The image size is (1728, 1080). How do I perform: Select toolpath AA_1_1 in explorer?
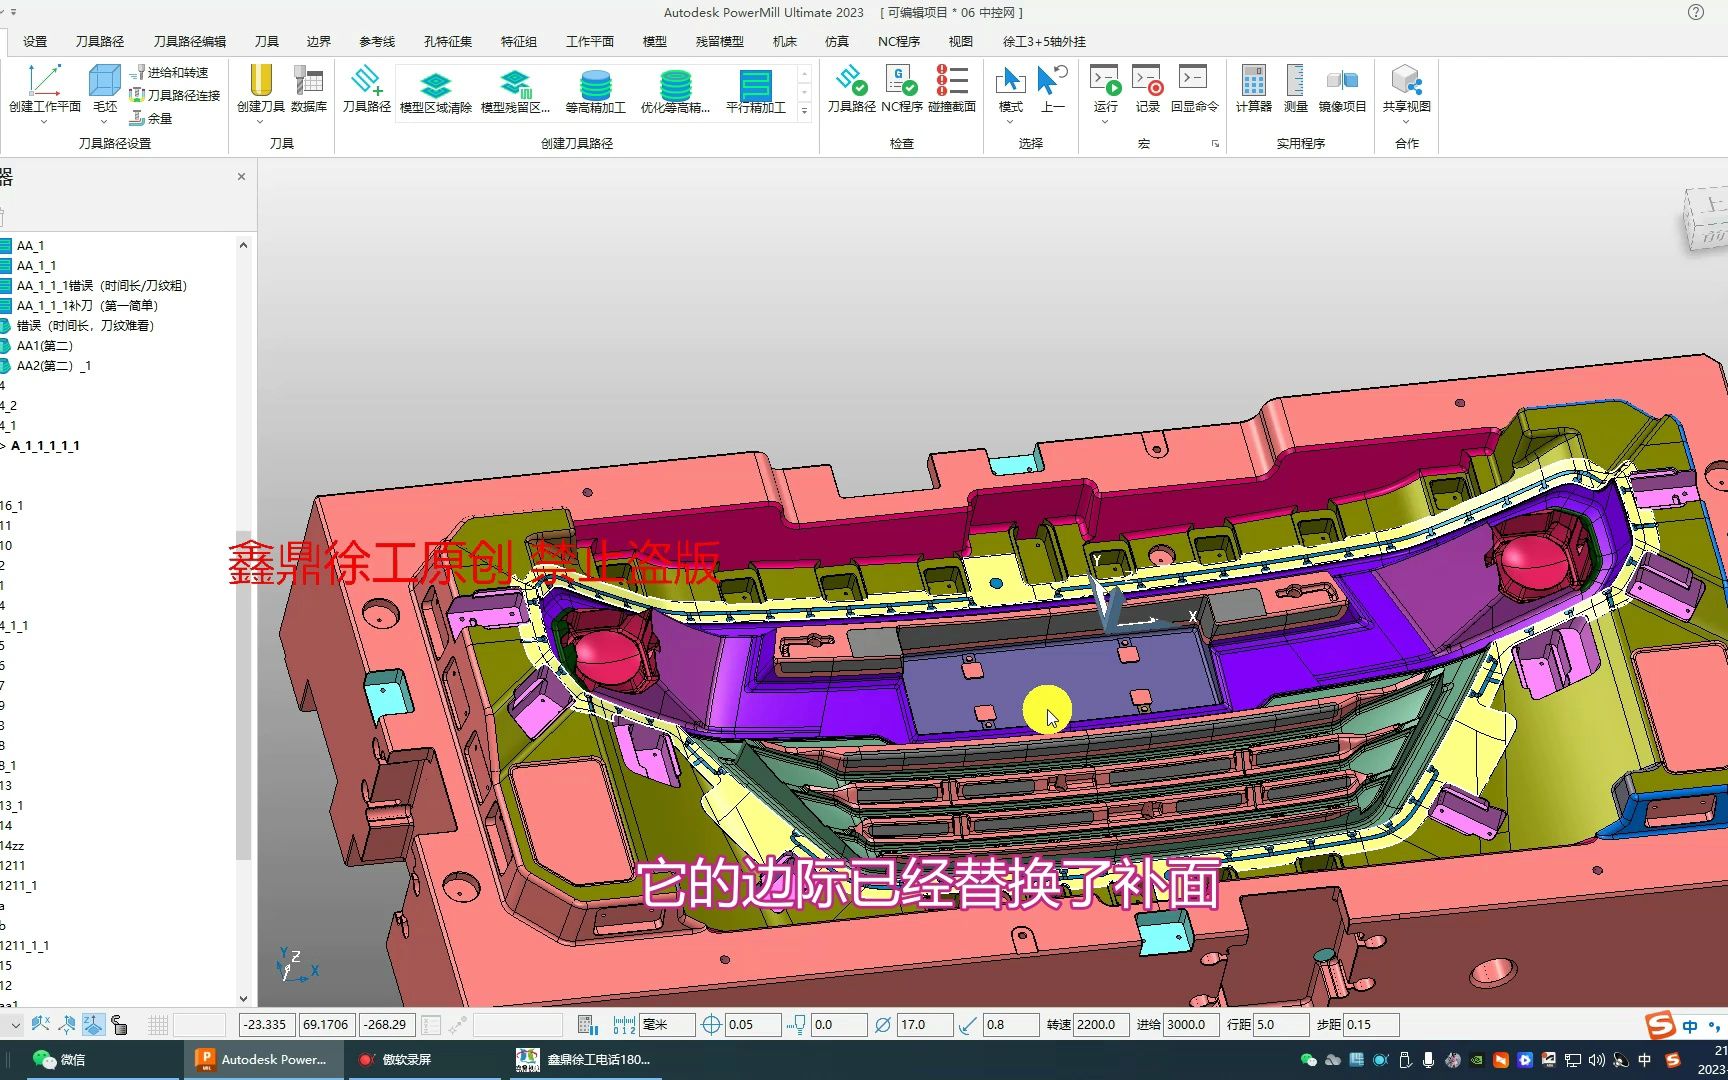[36, 265]
